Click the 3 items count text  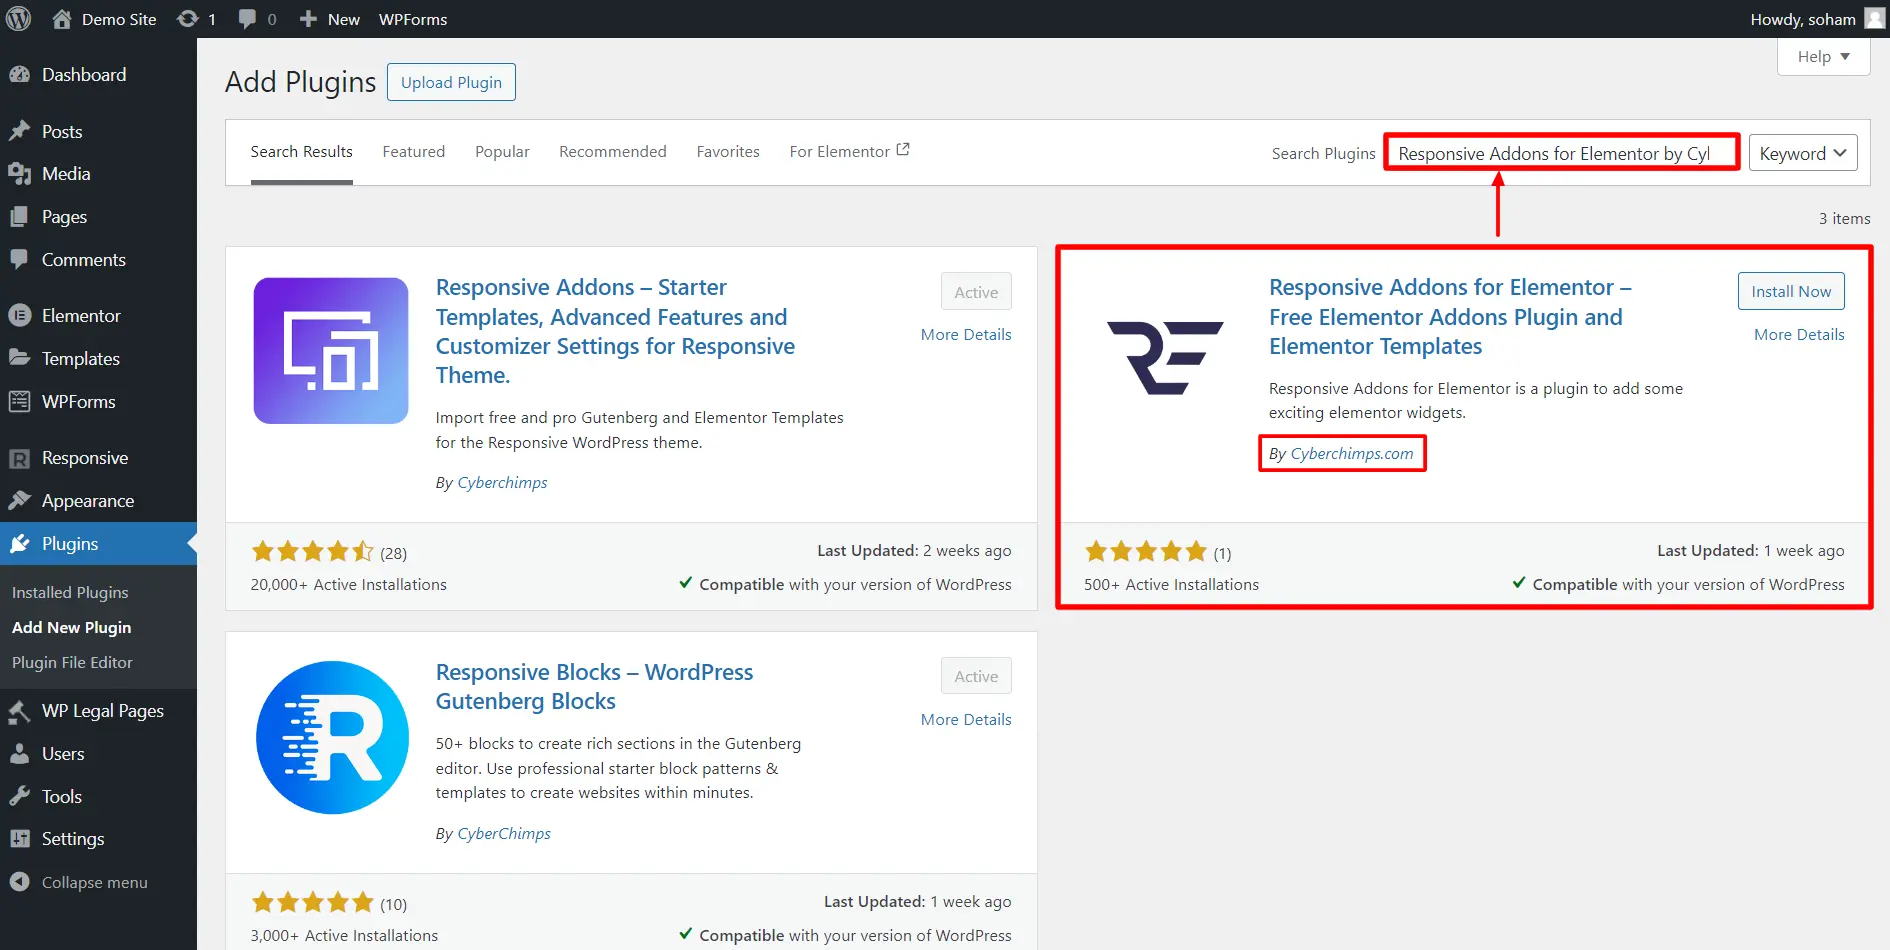(x=1844, y=219)
